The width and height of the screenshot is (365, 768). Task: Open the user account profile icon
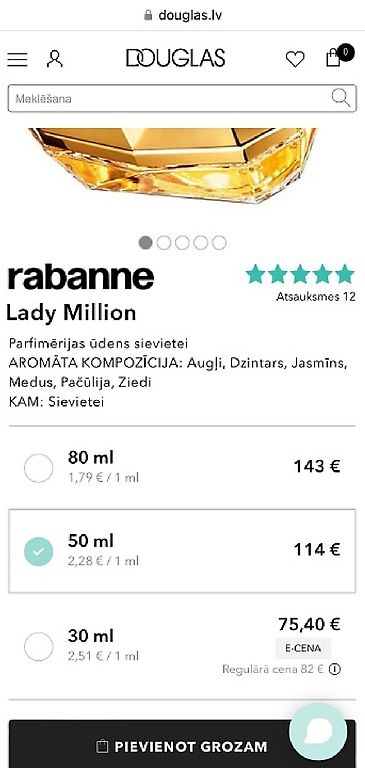pos(55,59)
